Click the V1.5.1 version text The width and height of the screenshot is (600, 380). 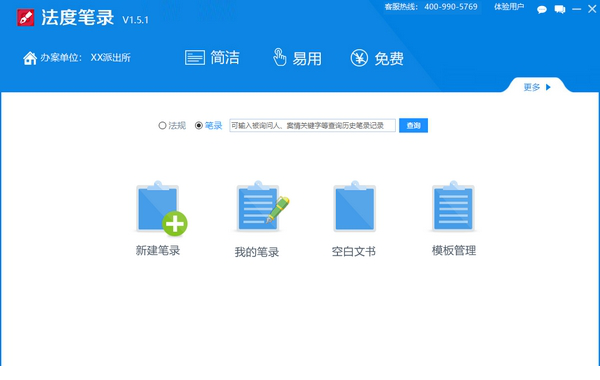pyautogui.click(x=135, y=20)
